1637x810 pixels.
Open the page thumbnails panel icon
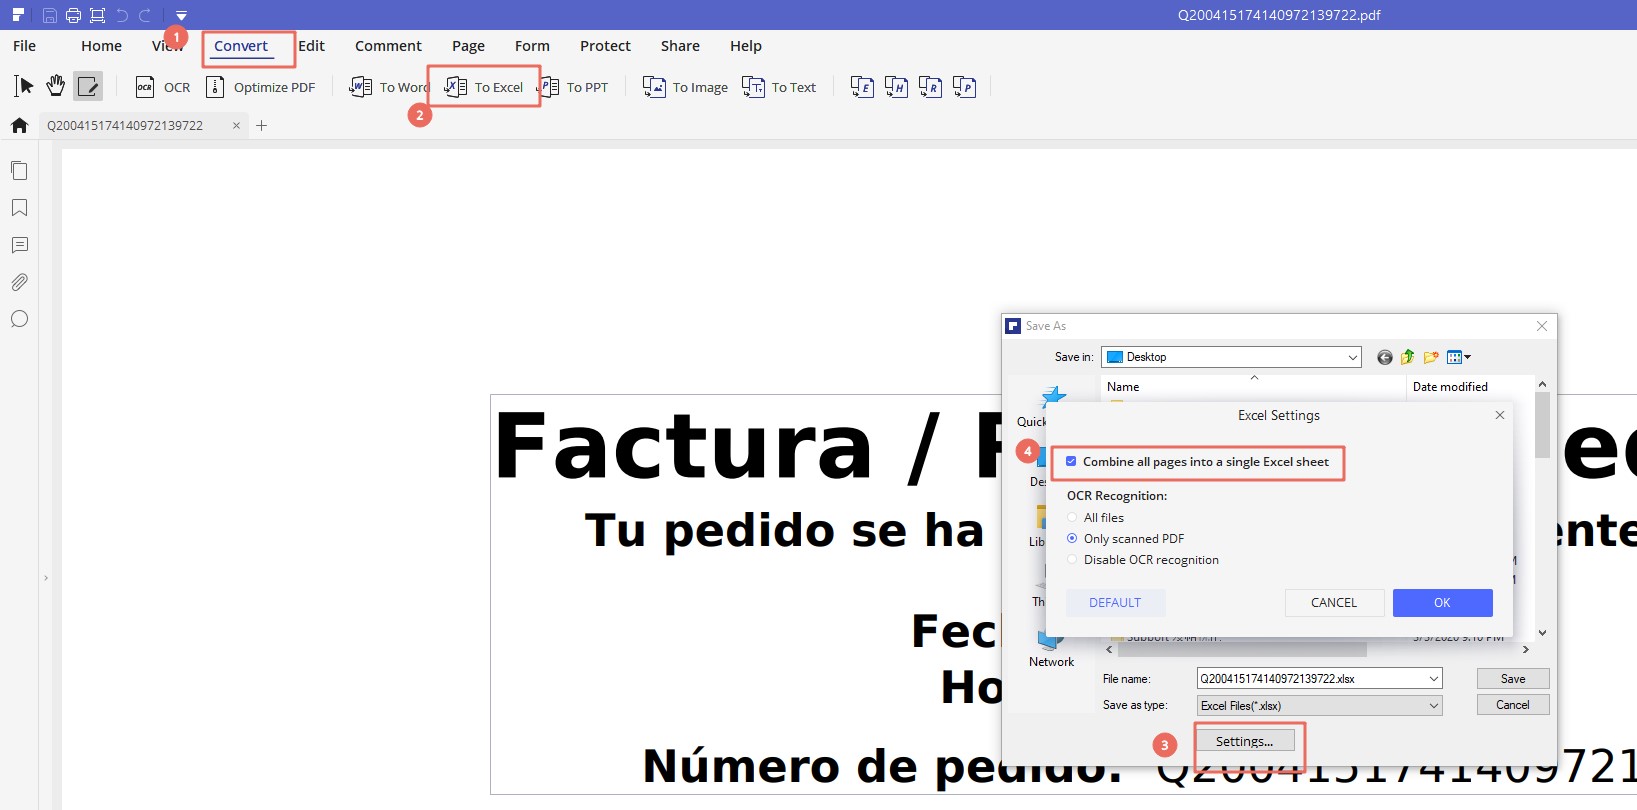(x=19, y=170)
